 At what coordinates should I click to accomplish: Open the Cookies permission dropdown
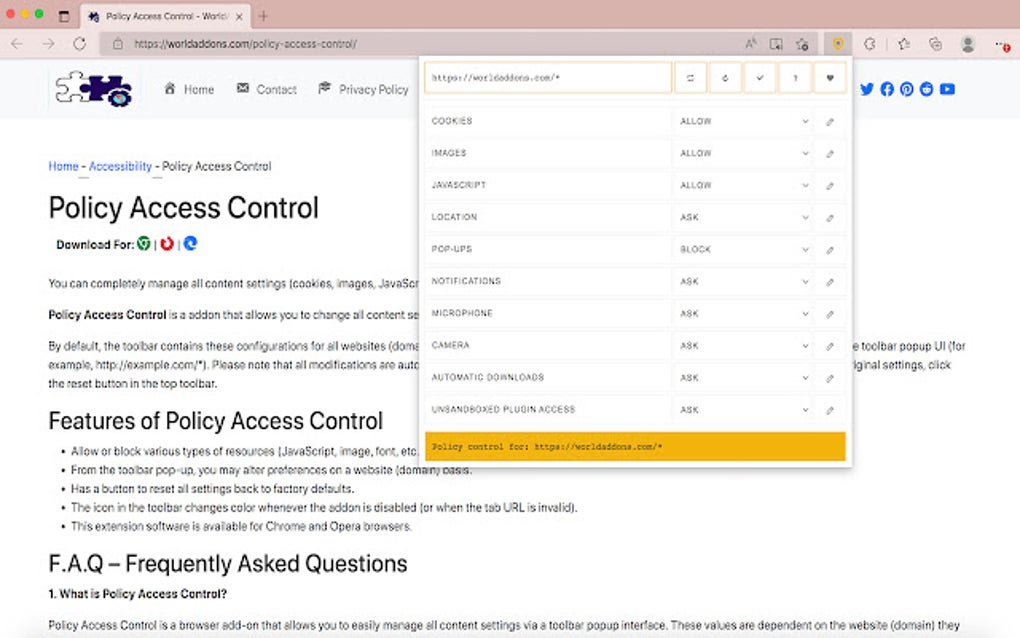[x=744, y=122]
